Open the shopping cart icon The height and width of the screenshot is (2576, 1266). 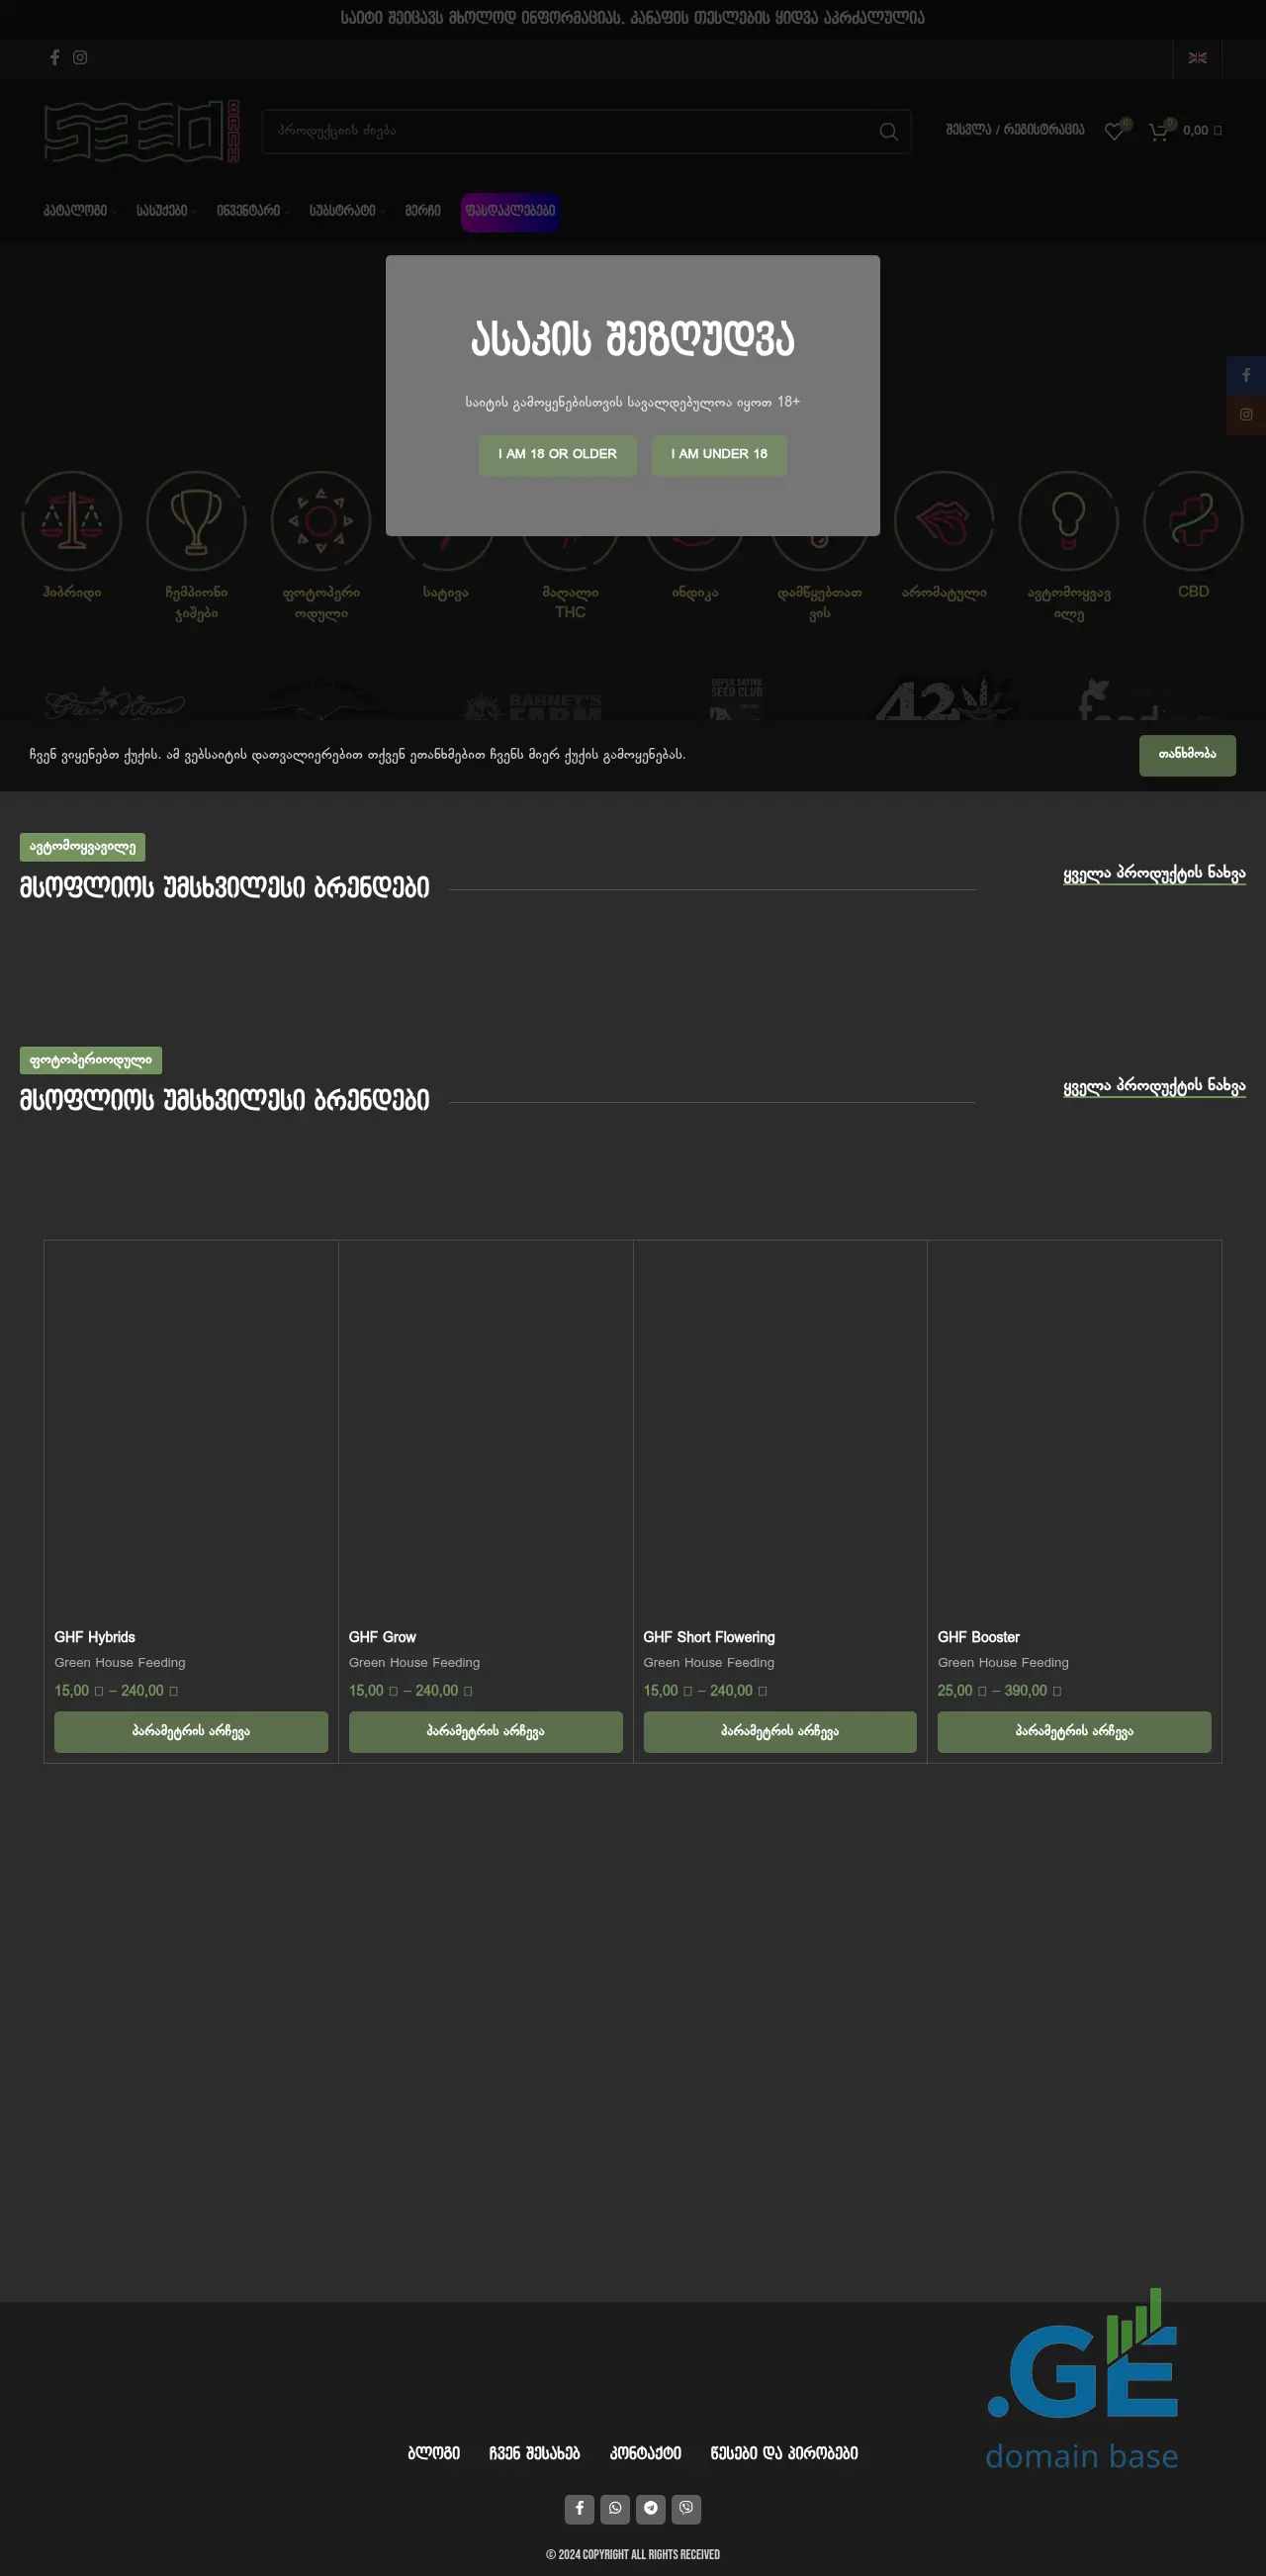tap(1158, 131)
